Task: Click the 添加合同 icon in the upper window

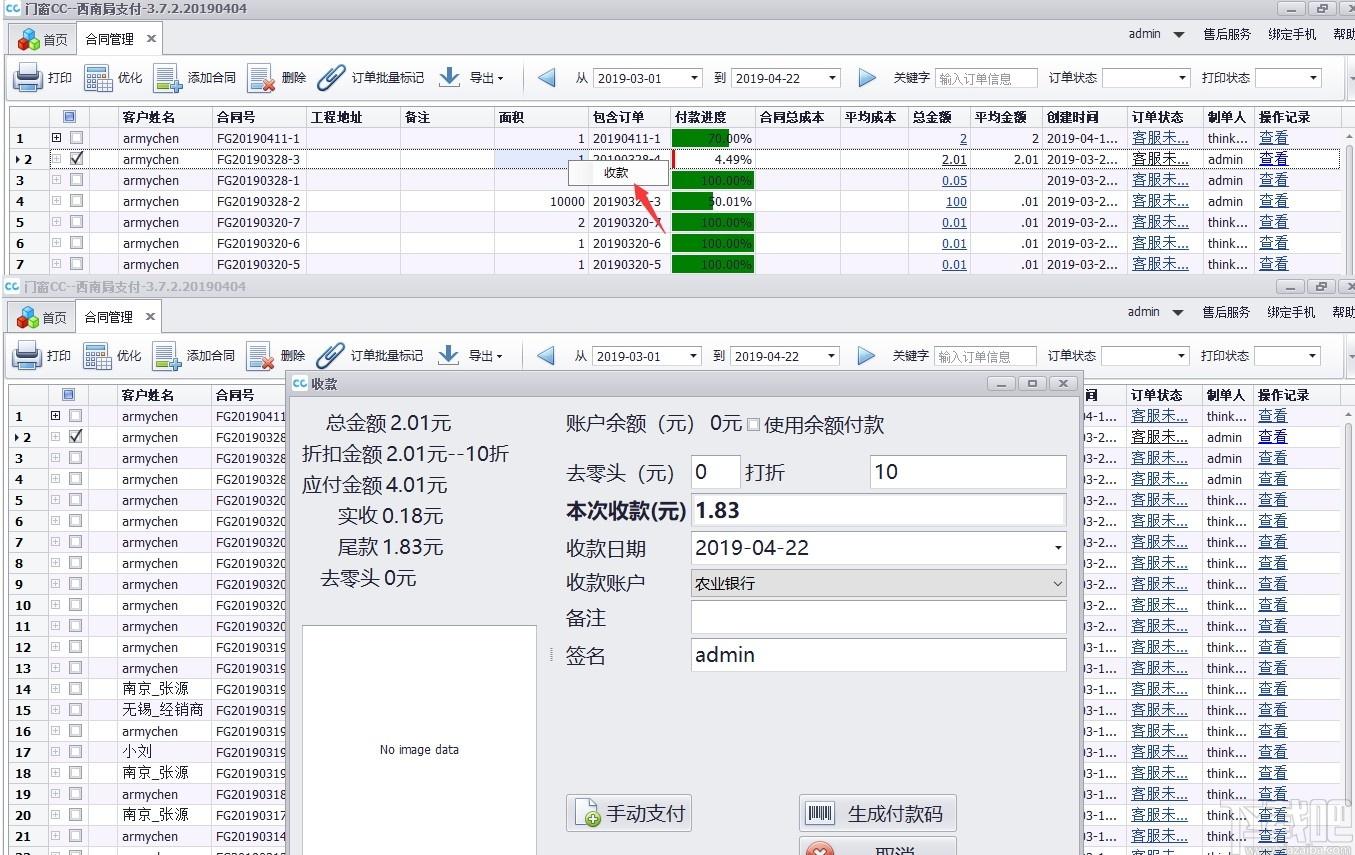Action: [167, 77]
